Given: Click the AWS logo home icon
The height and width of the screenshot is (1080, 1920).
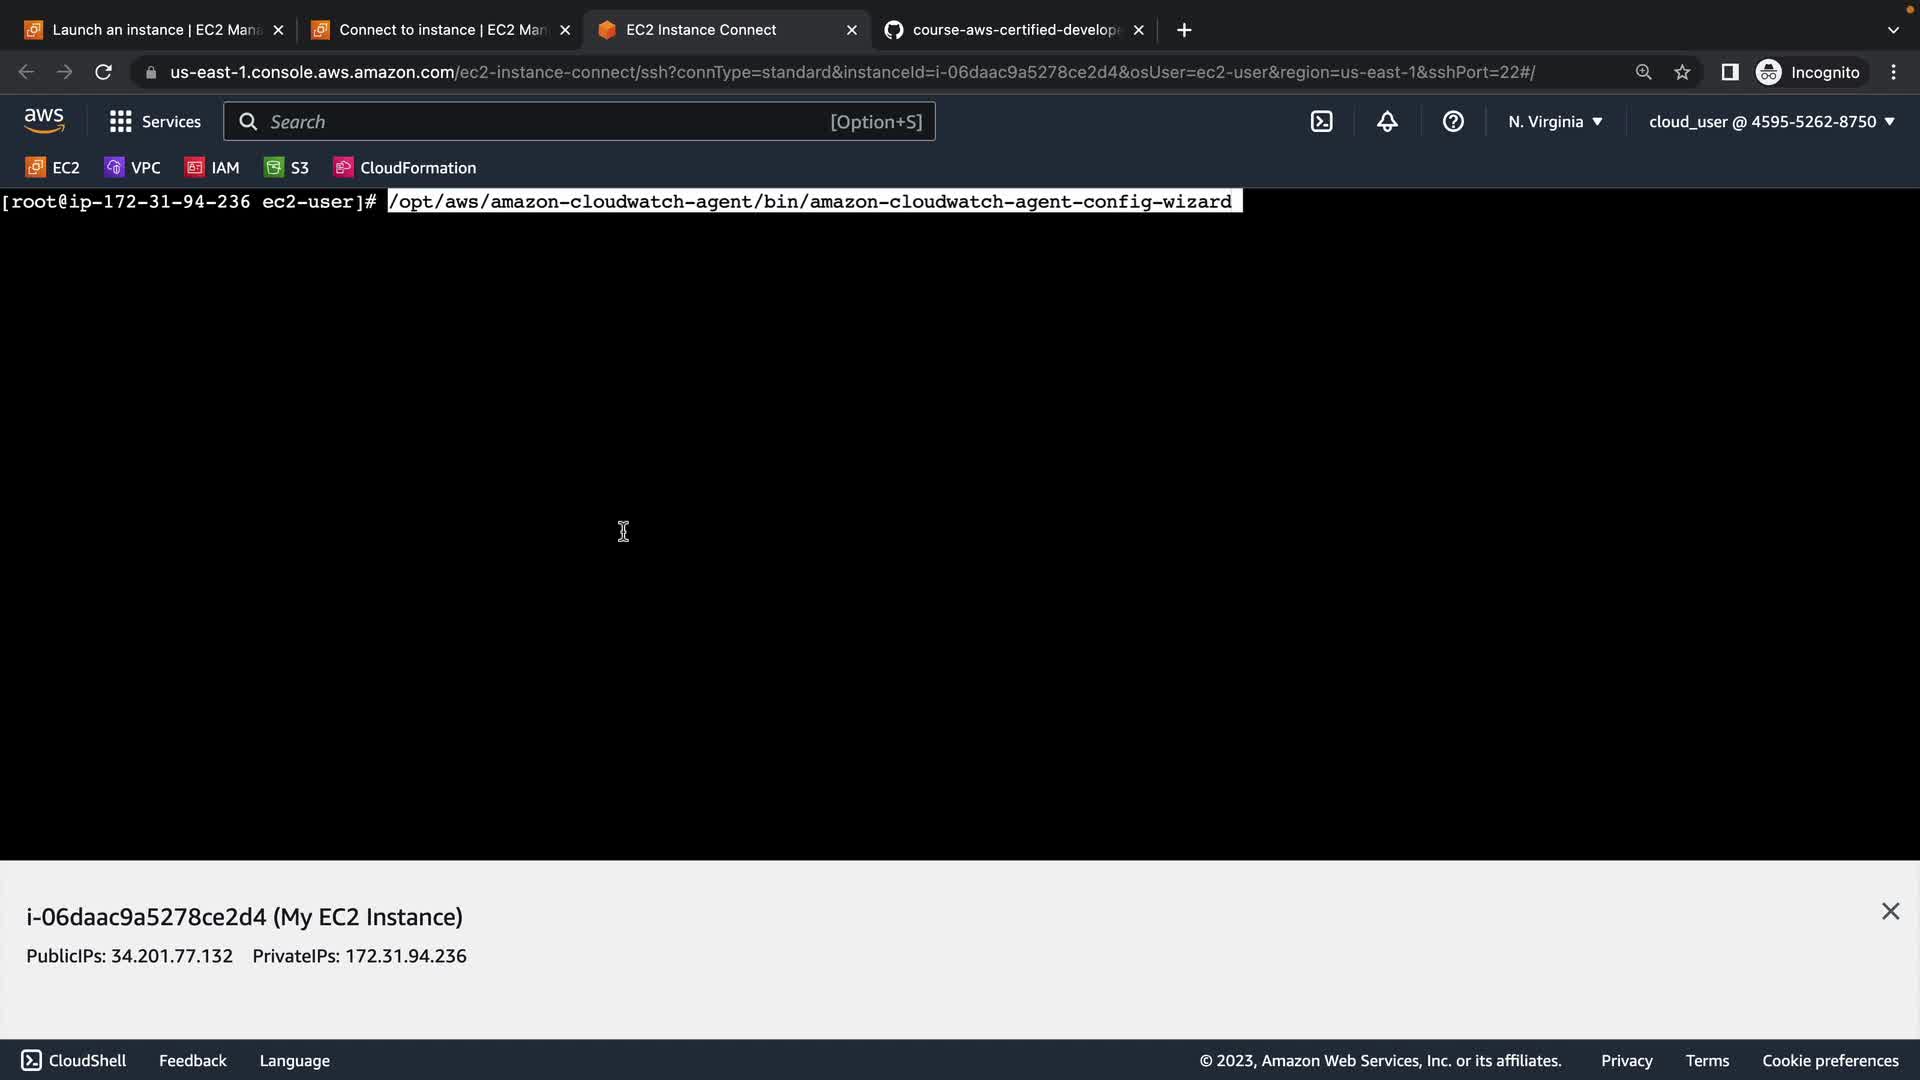Looking at the screenshot, I should 44,121.
